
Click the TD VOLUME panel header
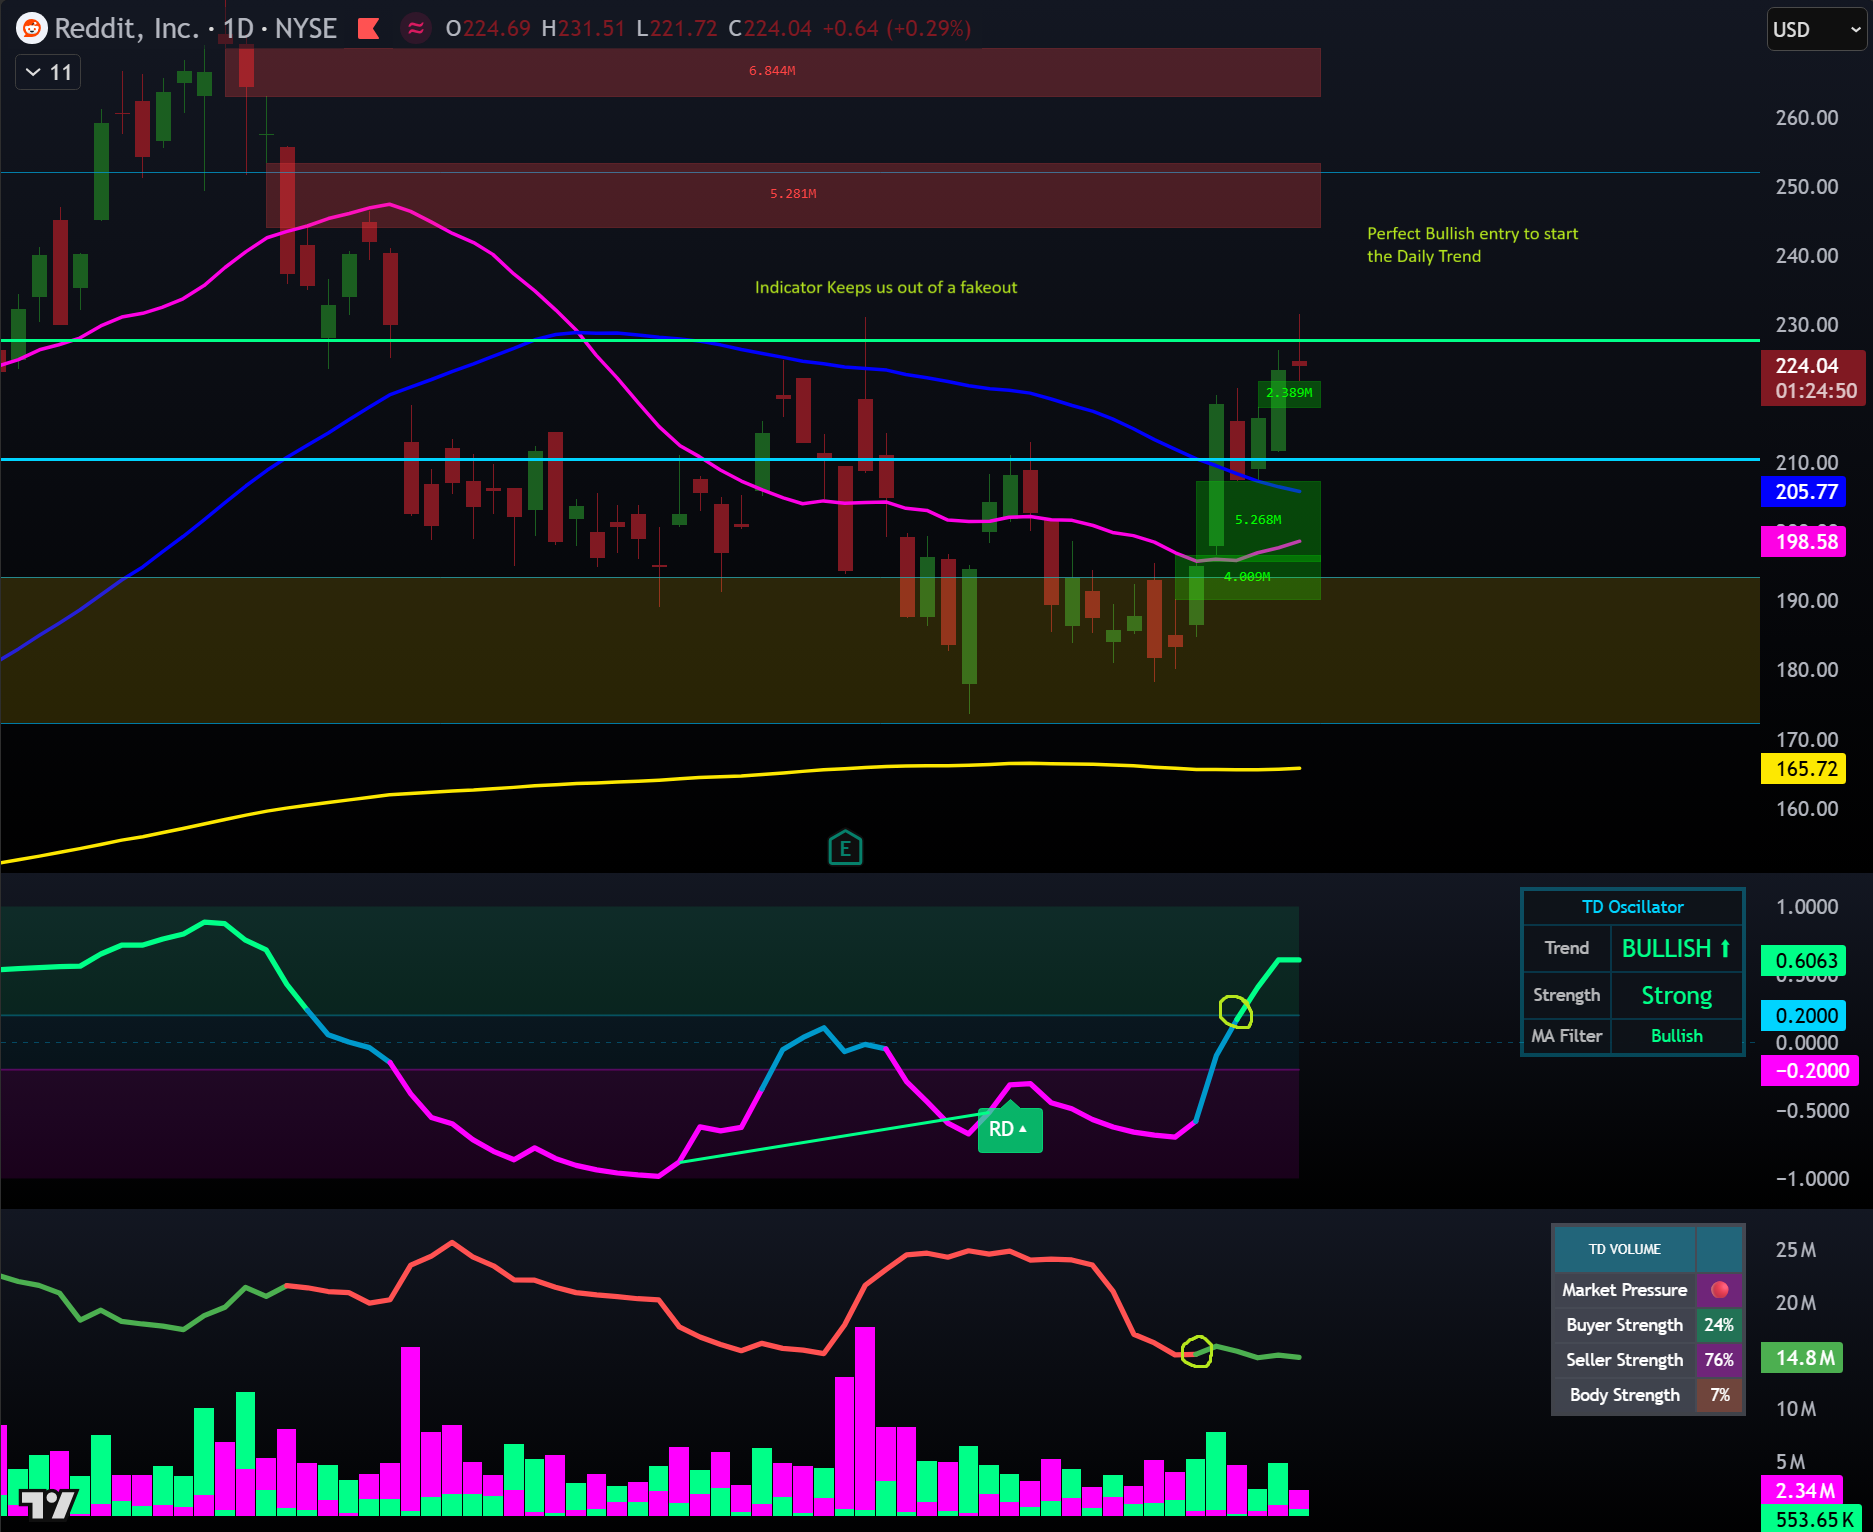(x=1625, y=1248)
